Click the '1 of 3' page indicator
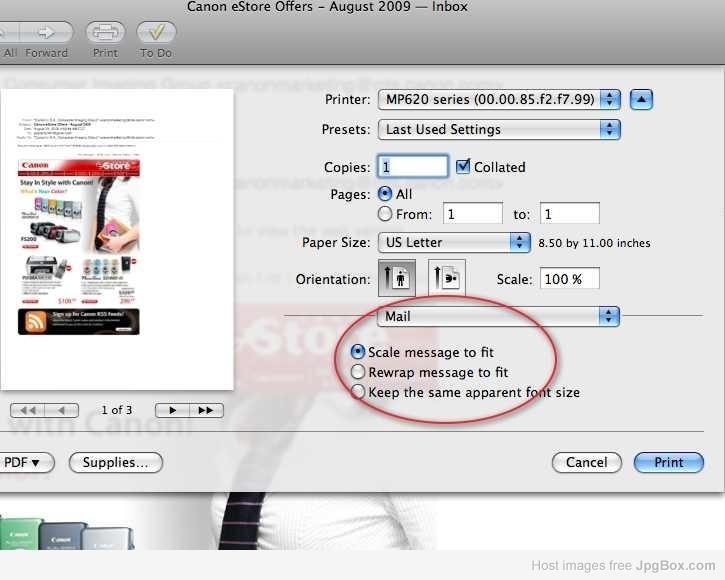This screenshot has width=725, height=580. click(117, 410)
